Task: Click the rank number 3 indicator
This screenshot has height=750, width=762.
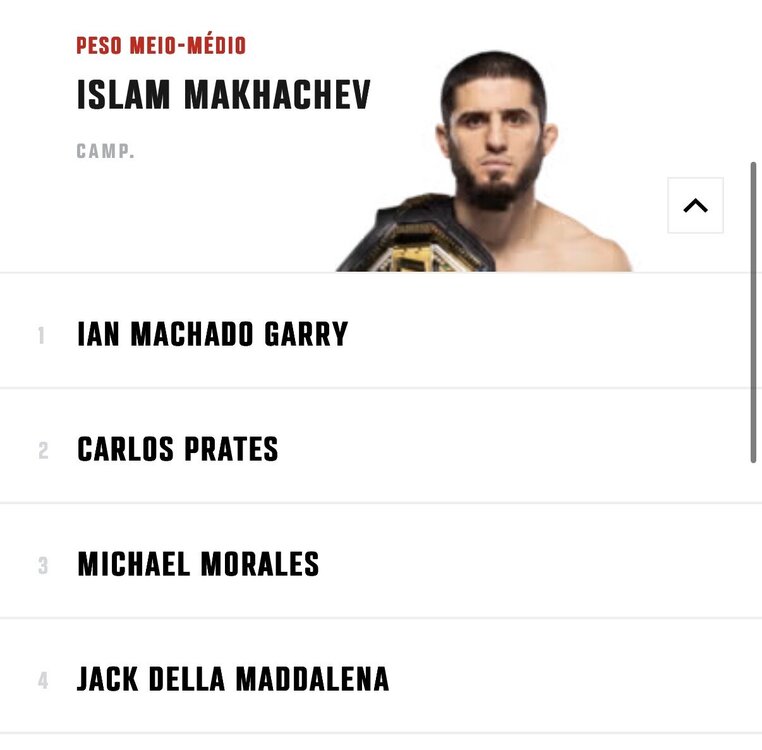Action: point(43,566)
